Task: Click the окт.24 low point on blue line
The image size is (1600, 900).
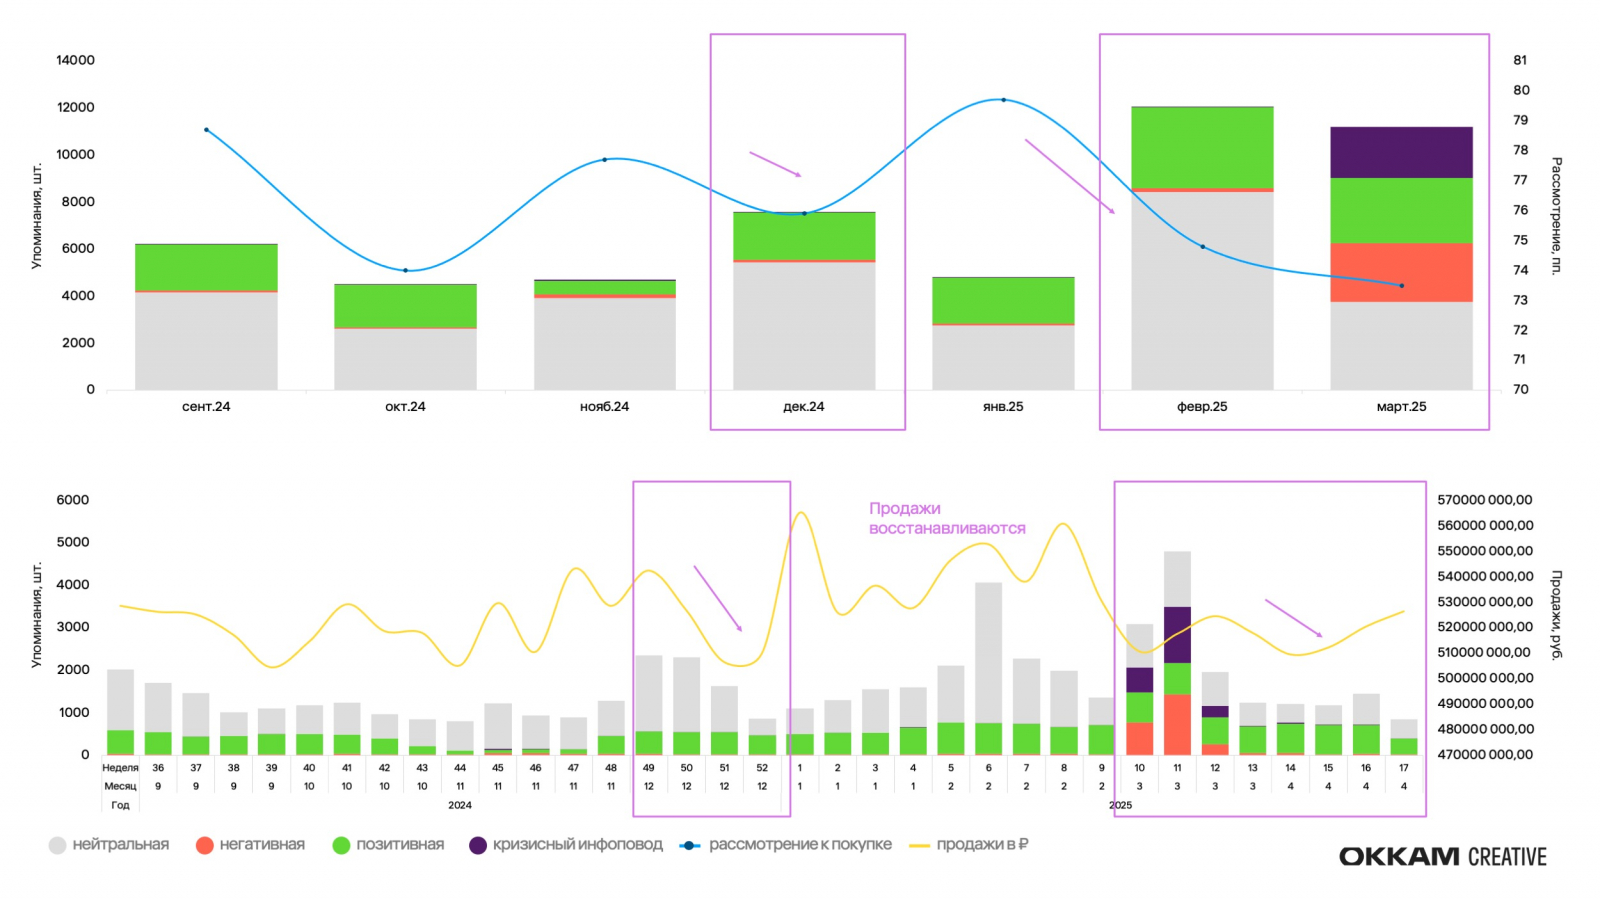Action: [405, 270]
